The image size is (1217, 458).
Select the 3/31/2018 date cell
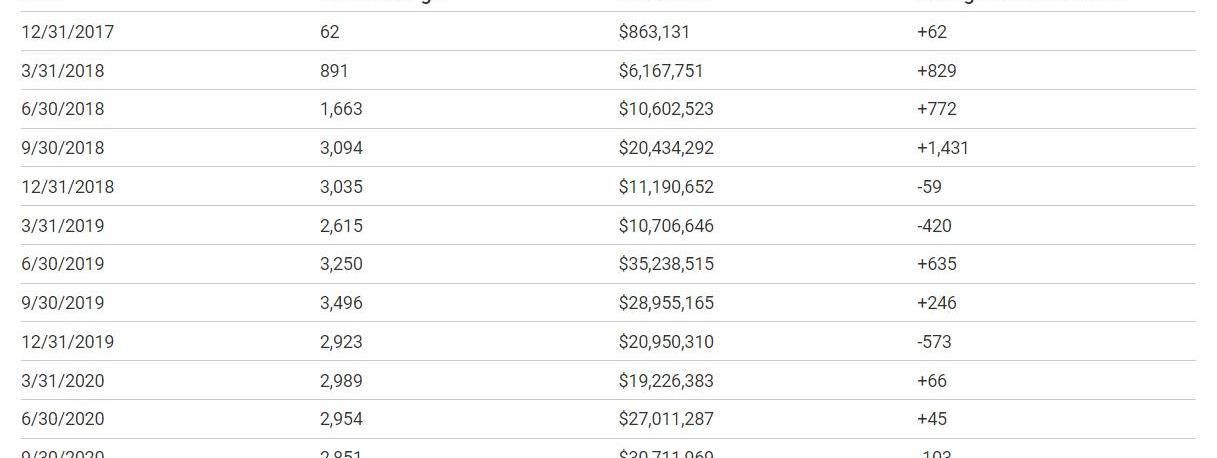[x=62, y=71]
